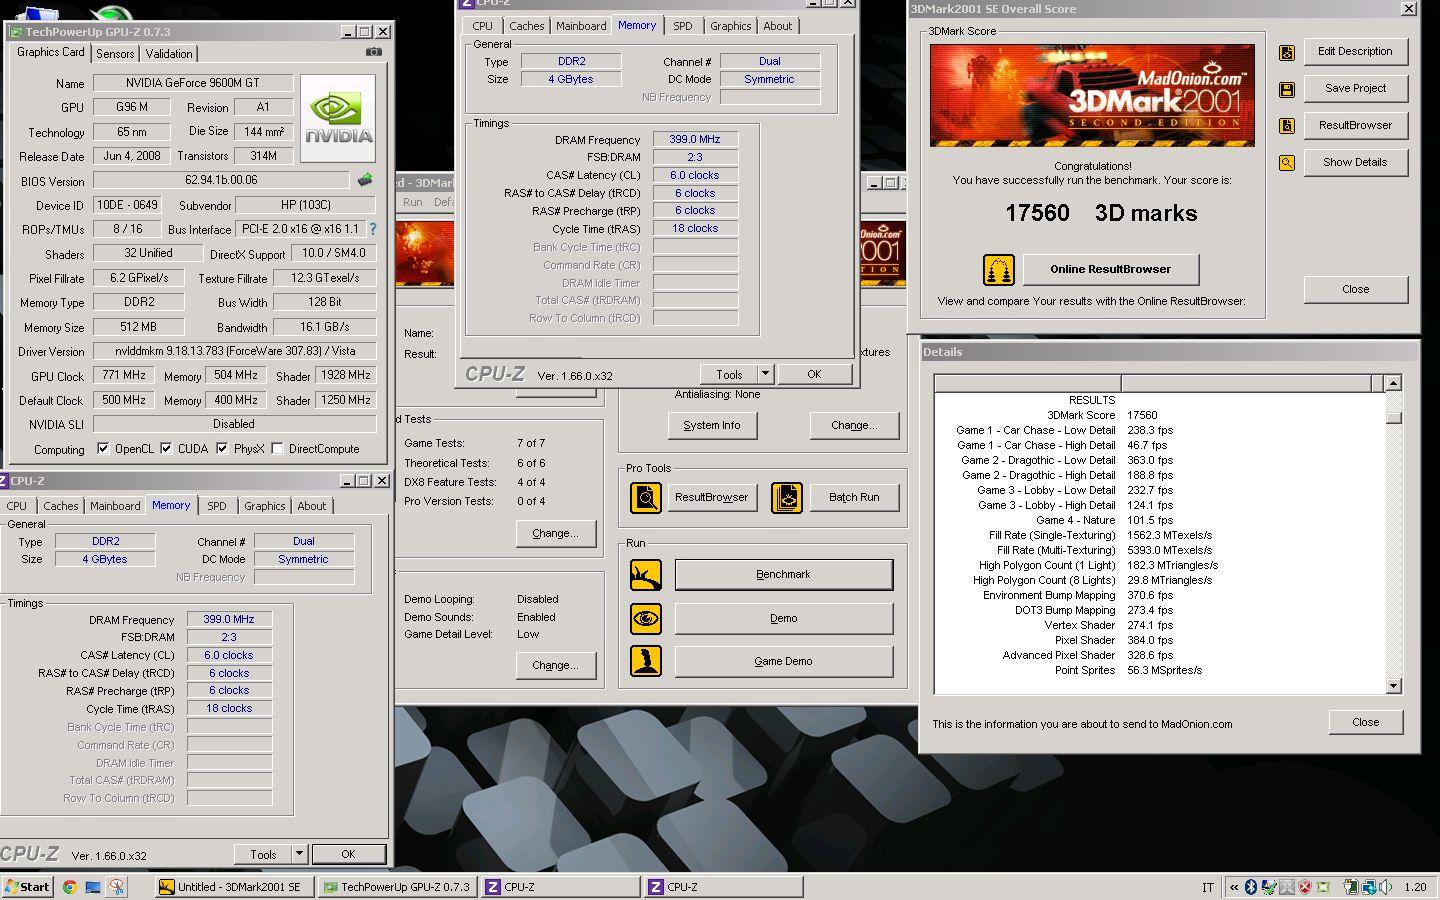The image size is (1440, 900).
Task: Click Change button under Game Detail Level
Action: tap(555, 665)
